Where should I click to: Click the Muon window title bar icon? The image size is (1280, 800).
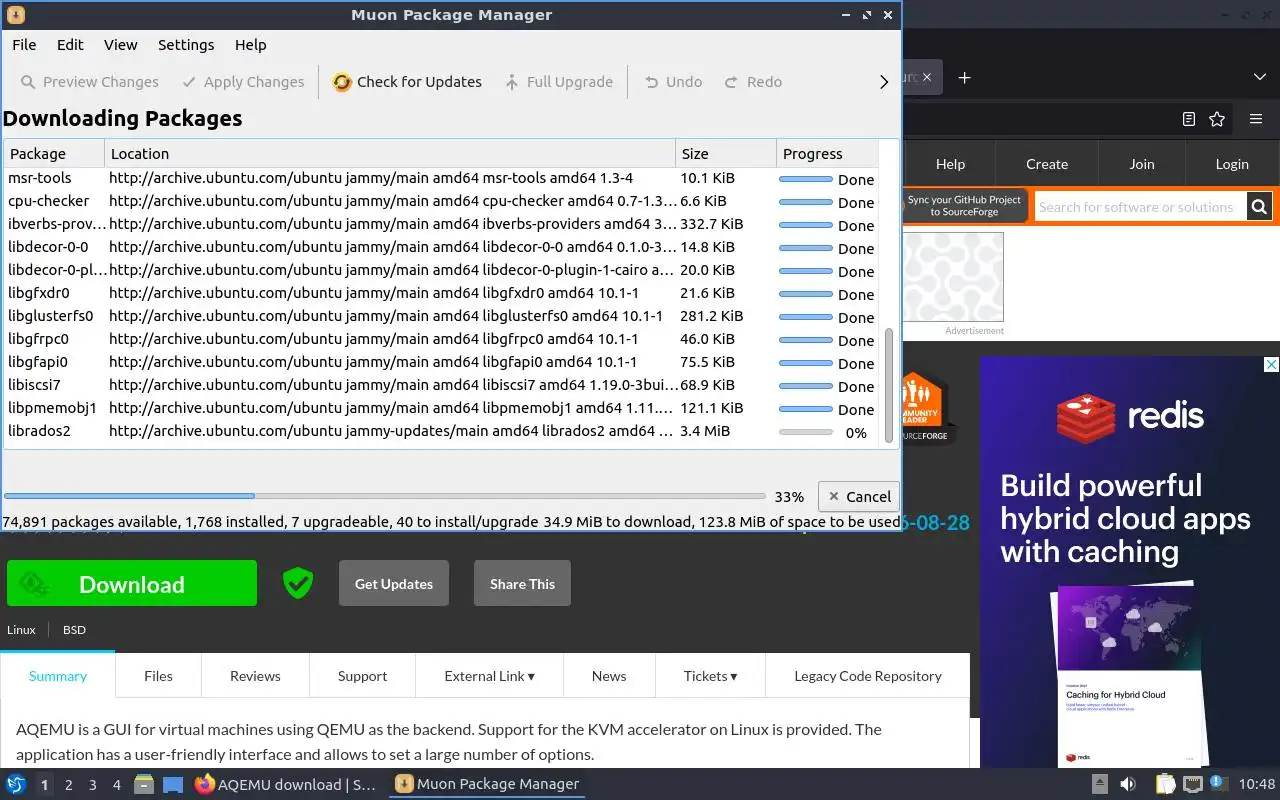coord(15,15)
